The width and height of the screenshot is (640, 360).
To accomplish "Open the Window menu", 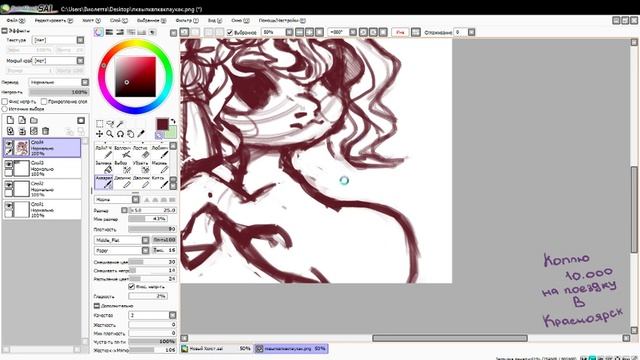I will point(240,20).
